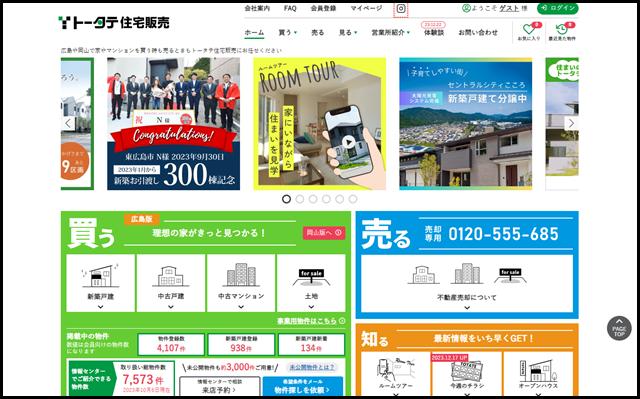Open the 体験談 menu item
Screen dimensions: 640x399
point(434,33)
